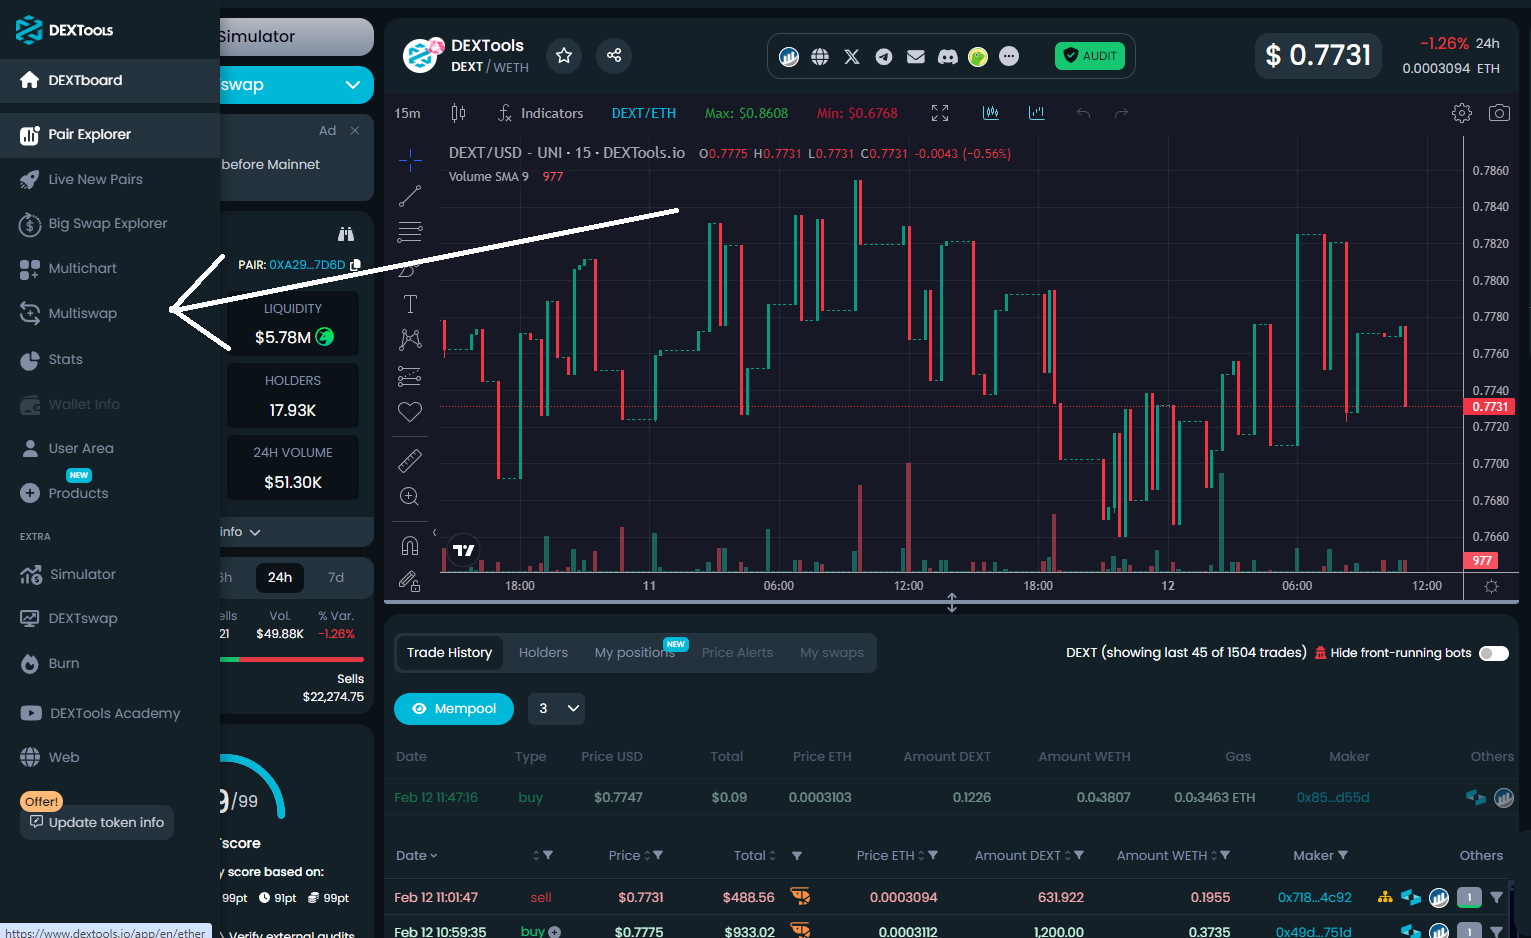Open the token website globe icon

point(820,57)
